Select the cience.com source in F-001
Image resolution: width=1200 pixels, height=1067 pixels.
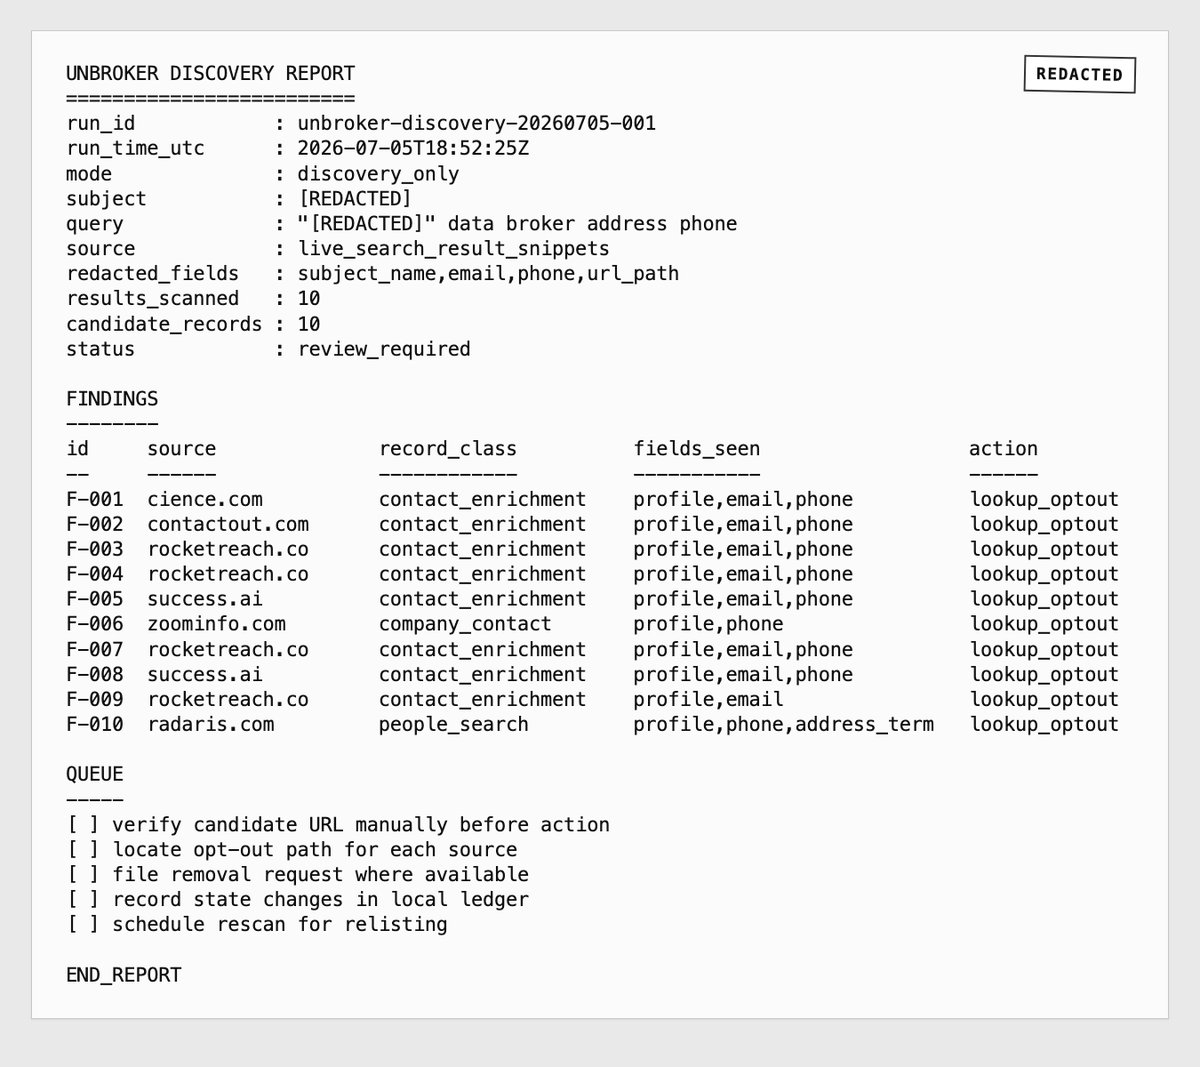[205, 499]
